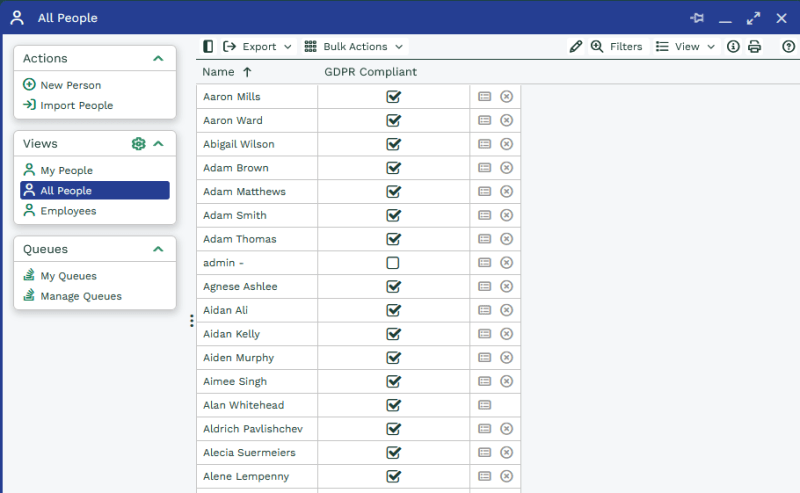The height and width of the screenshot is (493, 800).
Task: Collapse the Queues panel
Action: (158, 249)
